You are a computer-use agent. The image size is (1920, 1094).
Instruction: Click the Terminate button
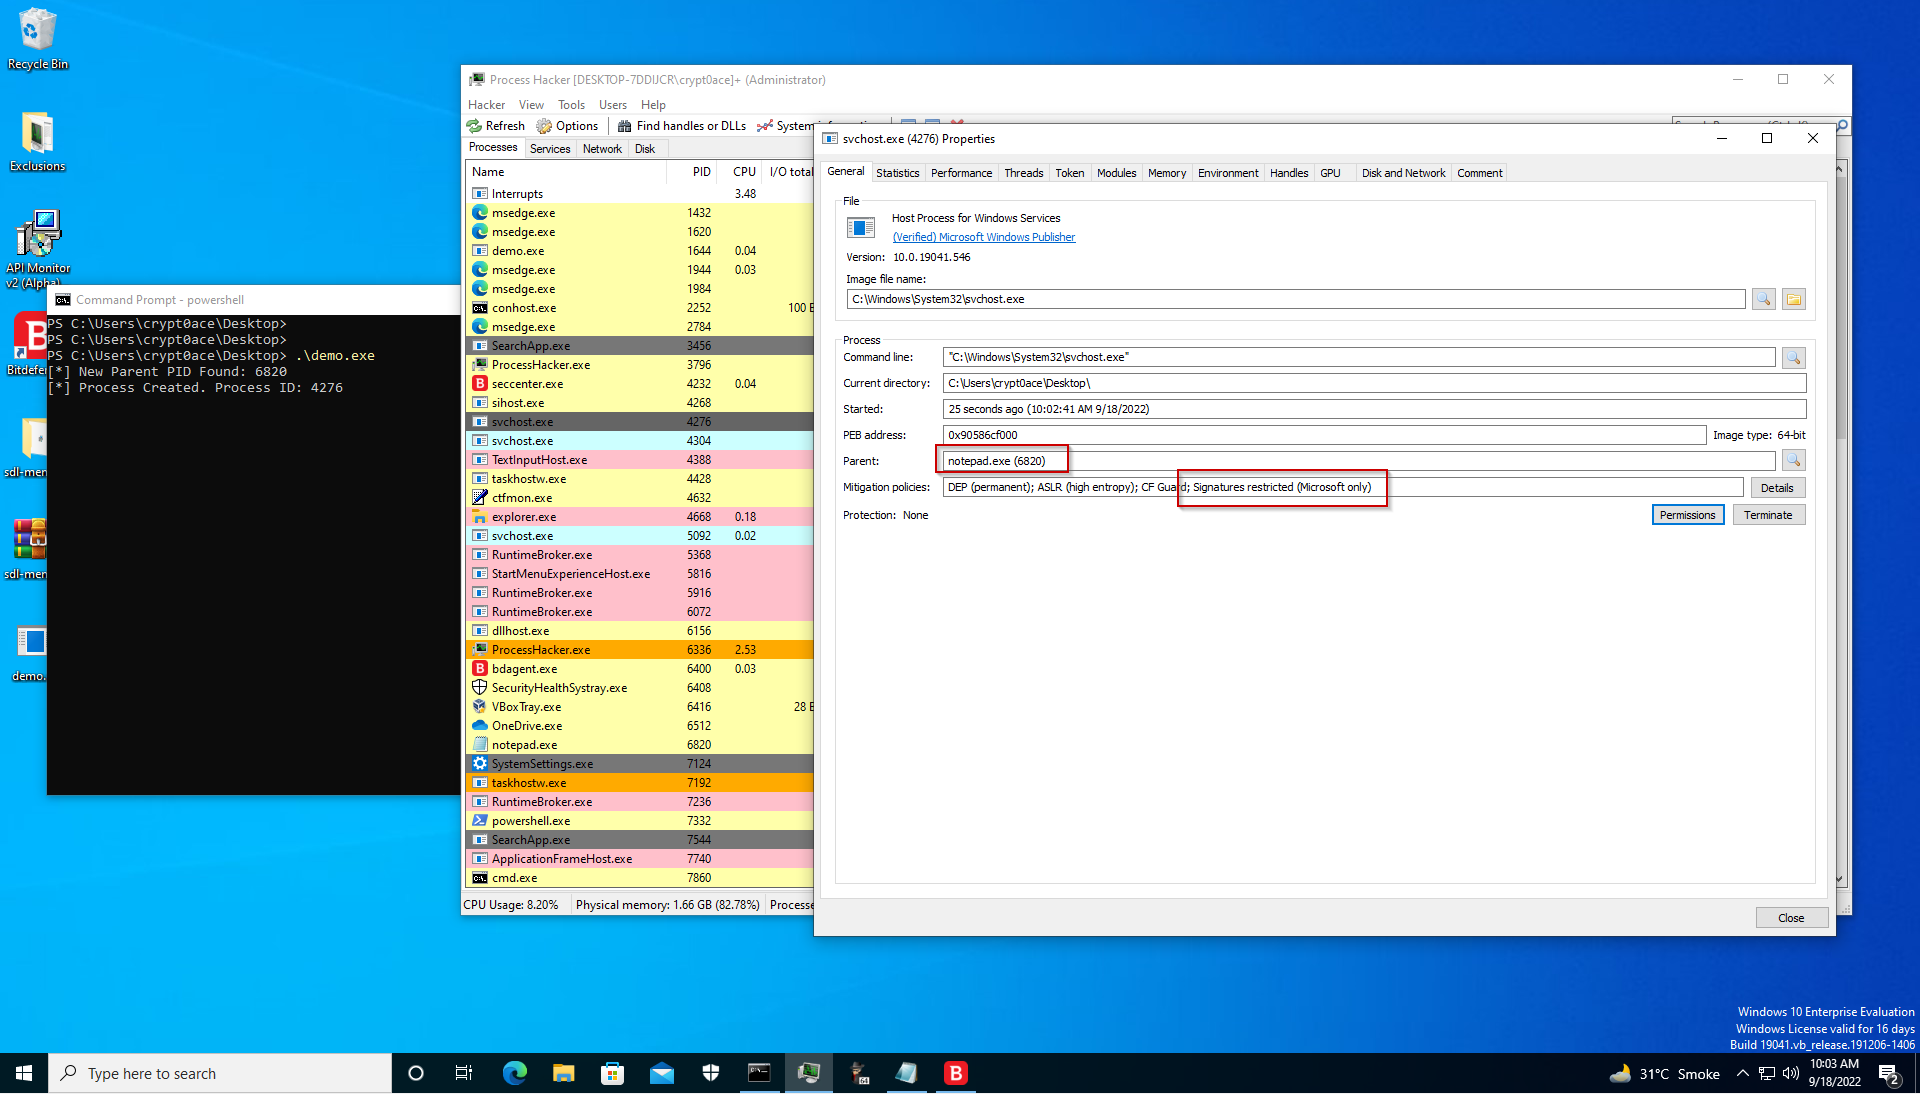tap(1768, 514)
